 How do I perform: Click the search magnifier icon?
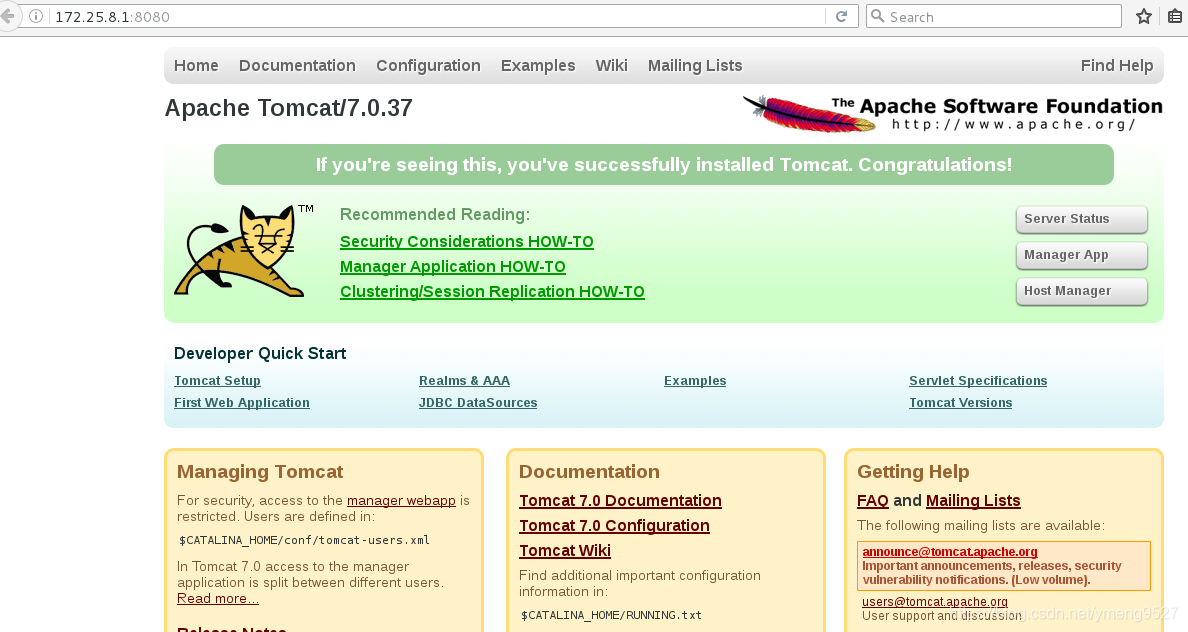(x=877, y=16)
